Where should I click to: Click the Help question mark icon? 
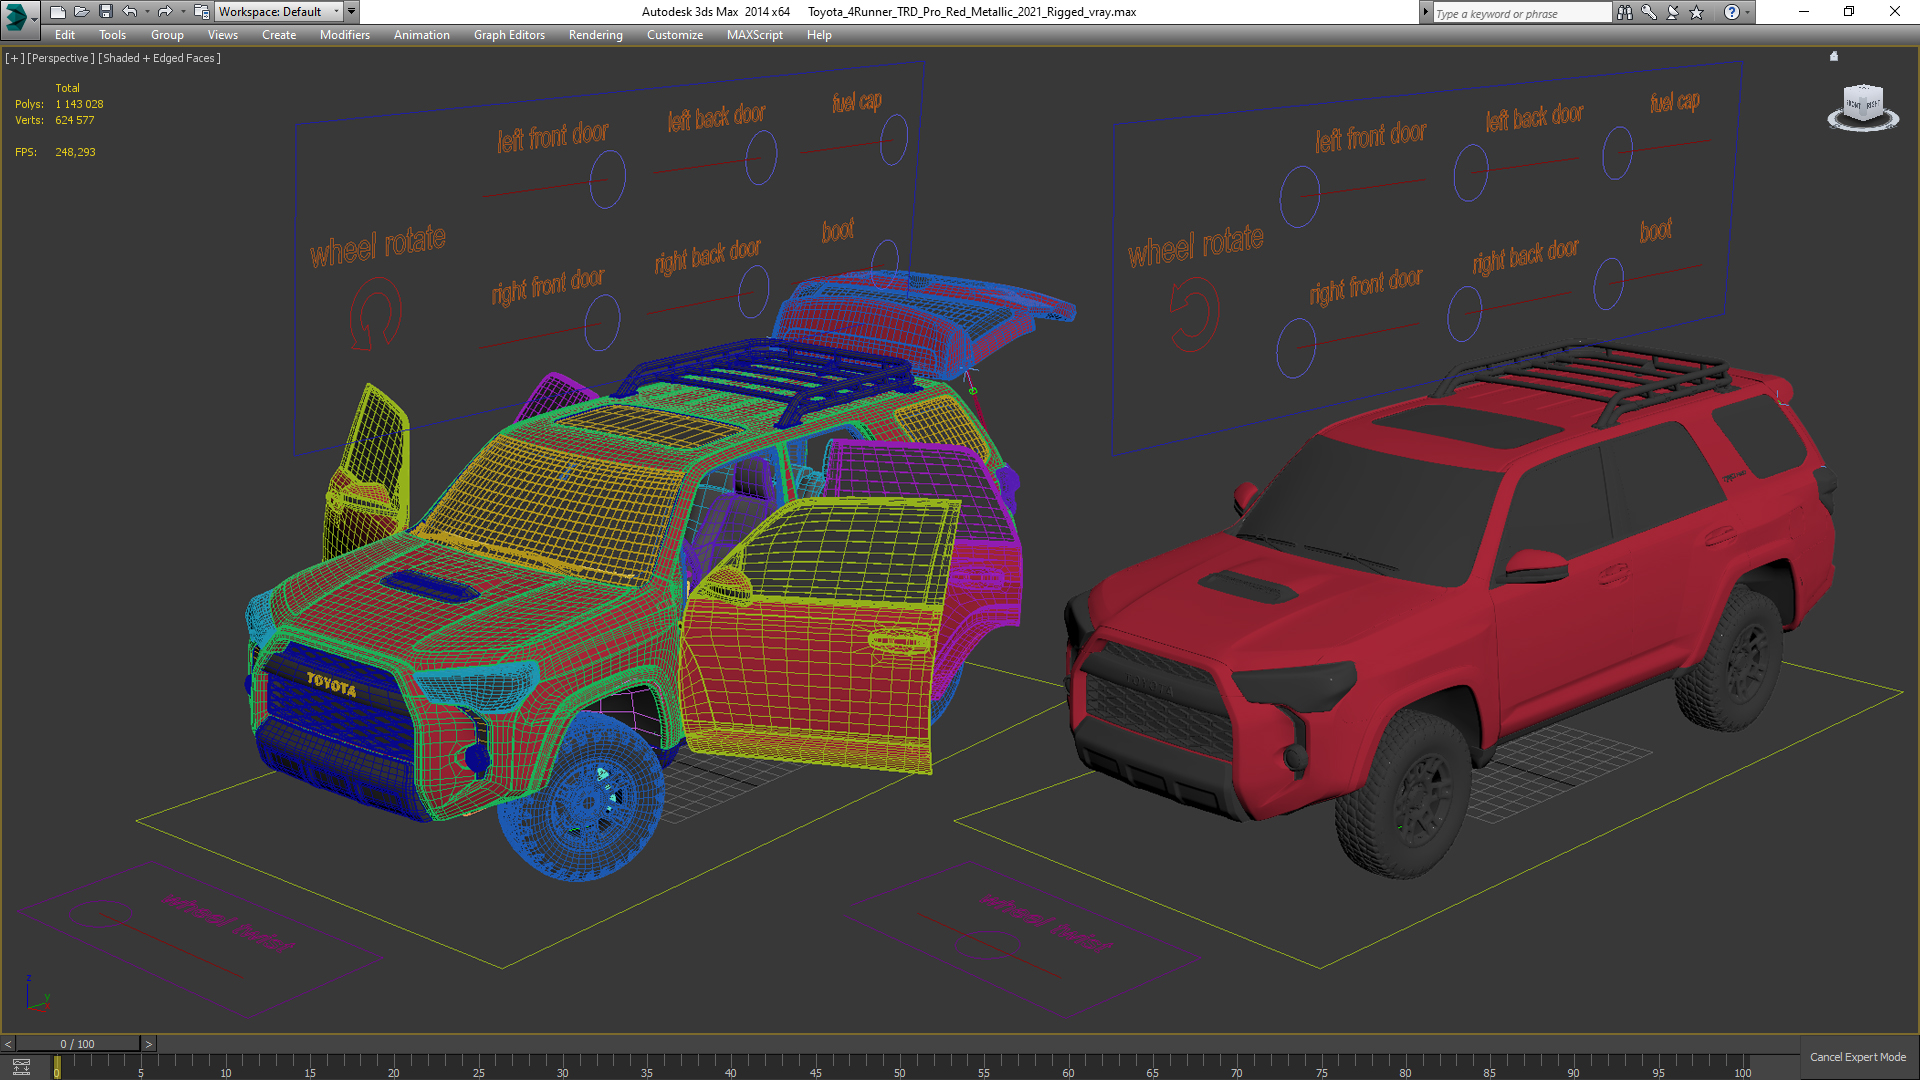coord(1731,12)
